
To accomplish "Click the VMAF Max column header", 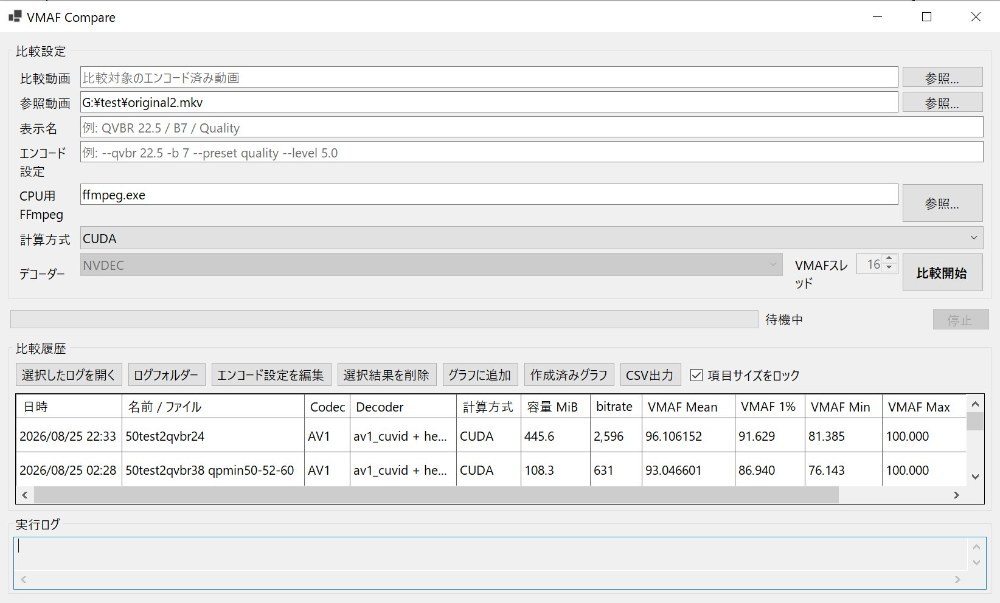I will (924, 407).
